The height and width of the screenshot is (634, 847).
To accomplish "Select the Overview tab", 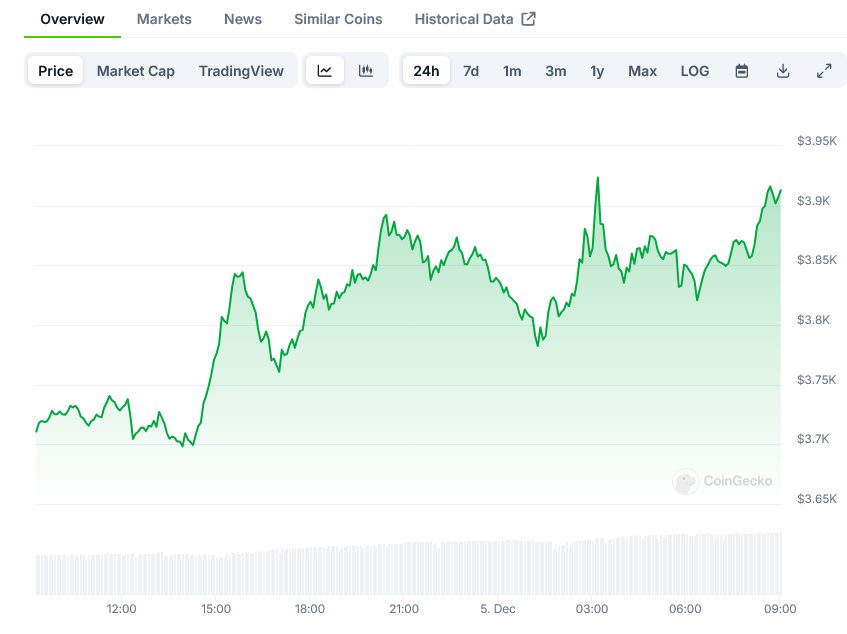I will (x=72, y=19).
